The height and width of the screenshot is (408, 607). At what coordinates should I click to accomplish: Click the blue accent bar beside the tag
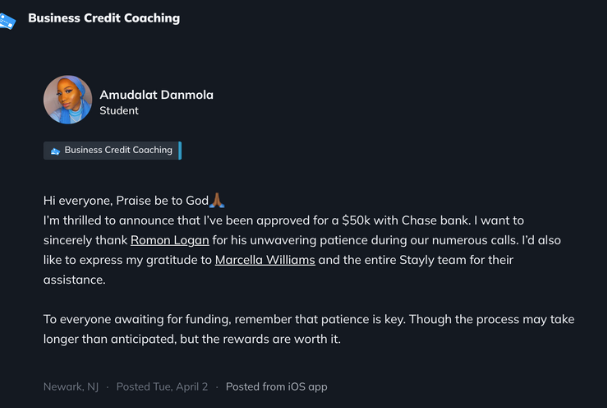pos(180,150)
